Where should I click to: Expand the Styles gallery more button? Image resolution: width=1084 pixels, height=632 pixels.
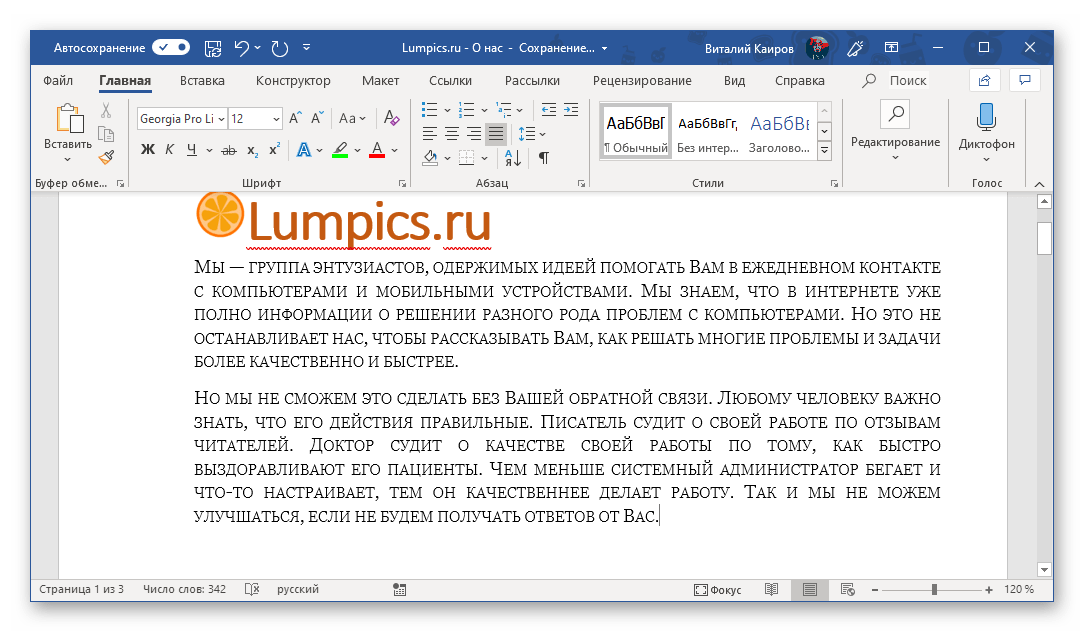pos(825,151)
